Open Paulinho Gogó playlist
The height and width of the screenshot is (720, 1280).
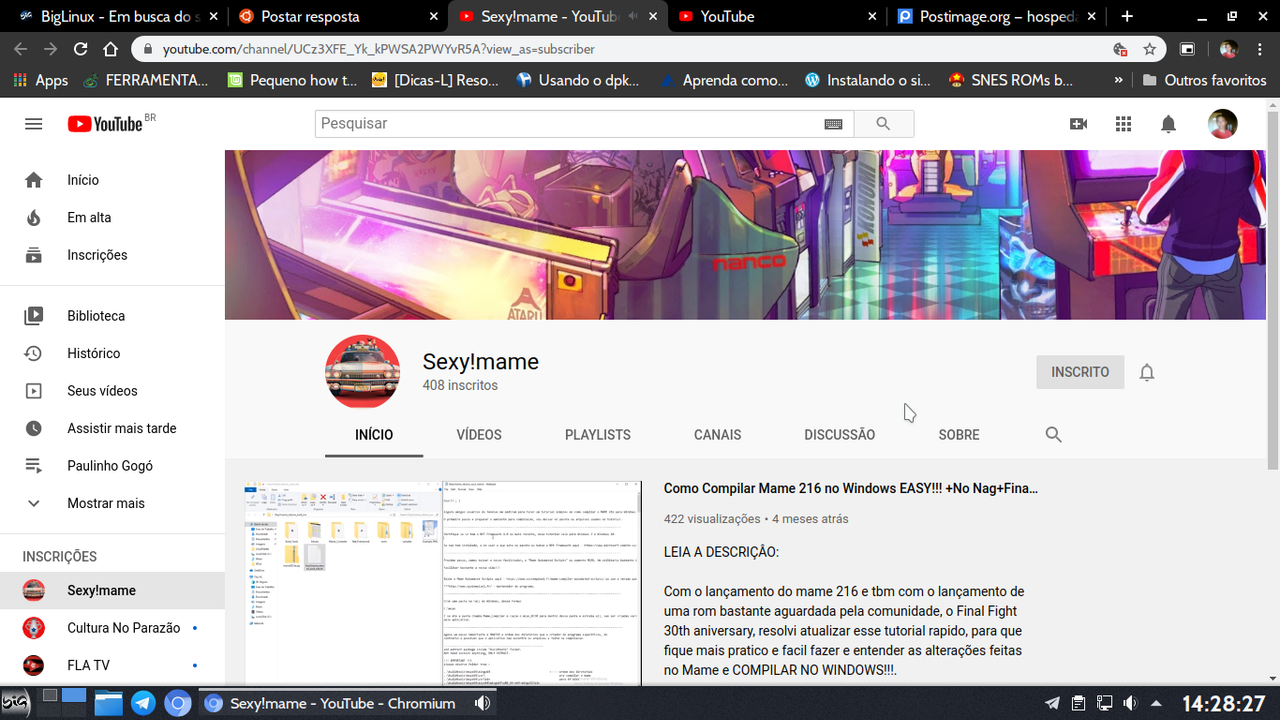(x=112, y=465)
